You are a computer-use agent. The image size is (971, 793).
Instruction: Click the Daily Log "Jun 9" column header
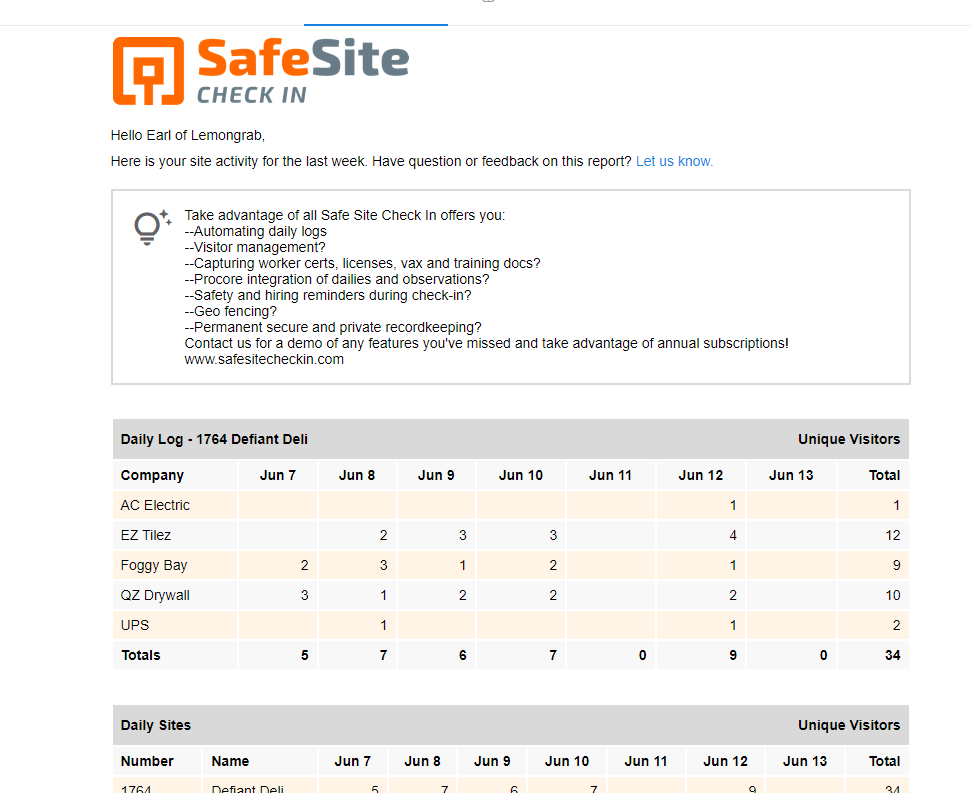(436, 475)
